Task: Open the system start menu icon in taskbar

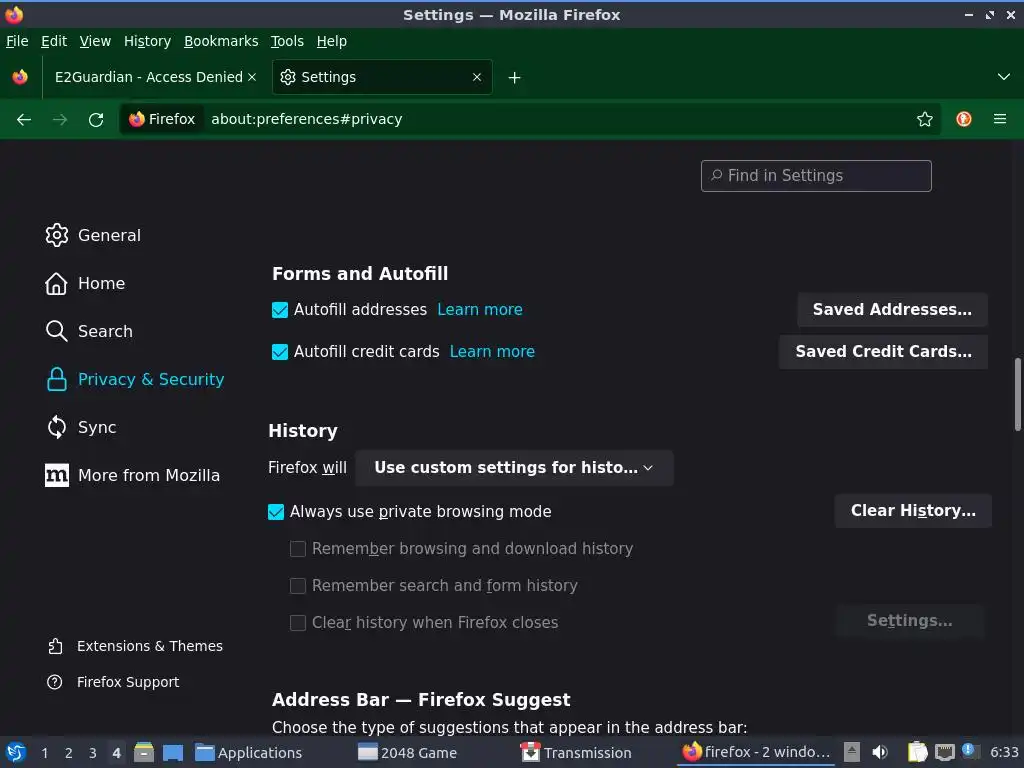Action: [x=16, y=752]
